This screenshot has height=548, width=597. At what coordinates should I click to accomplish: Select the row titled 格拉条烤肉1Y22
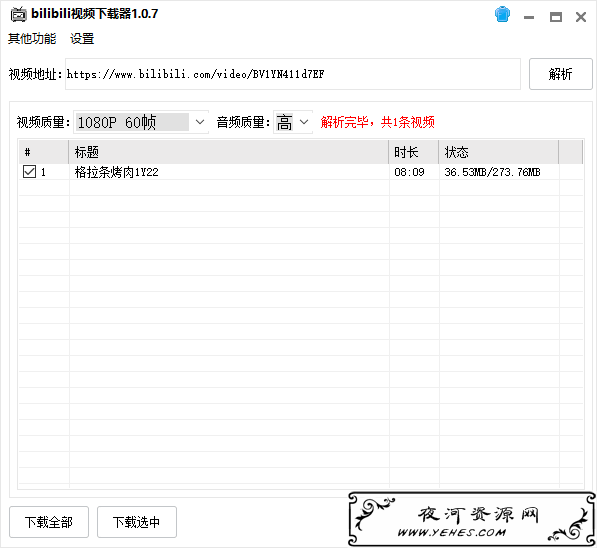click(301, 172)
